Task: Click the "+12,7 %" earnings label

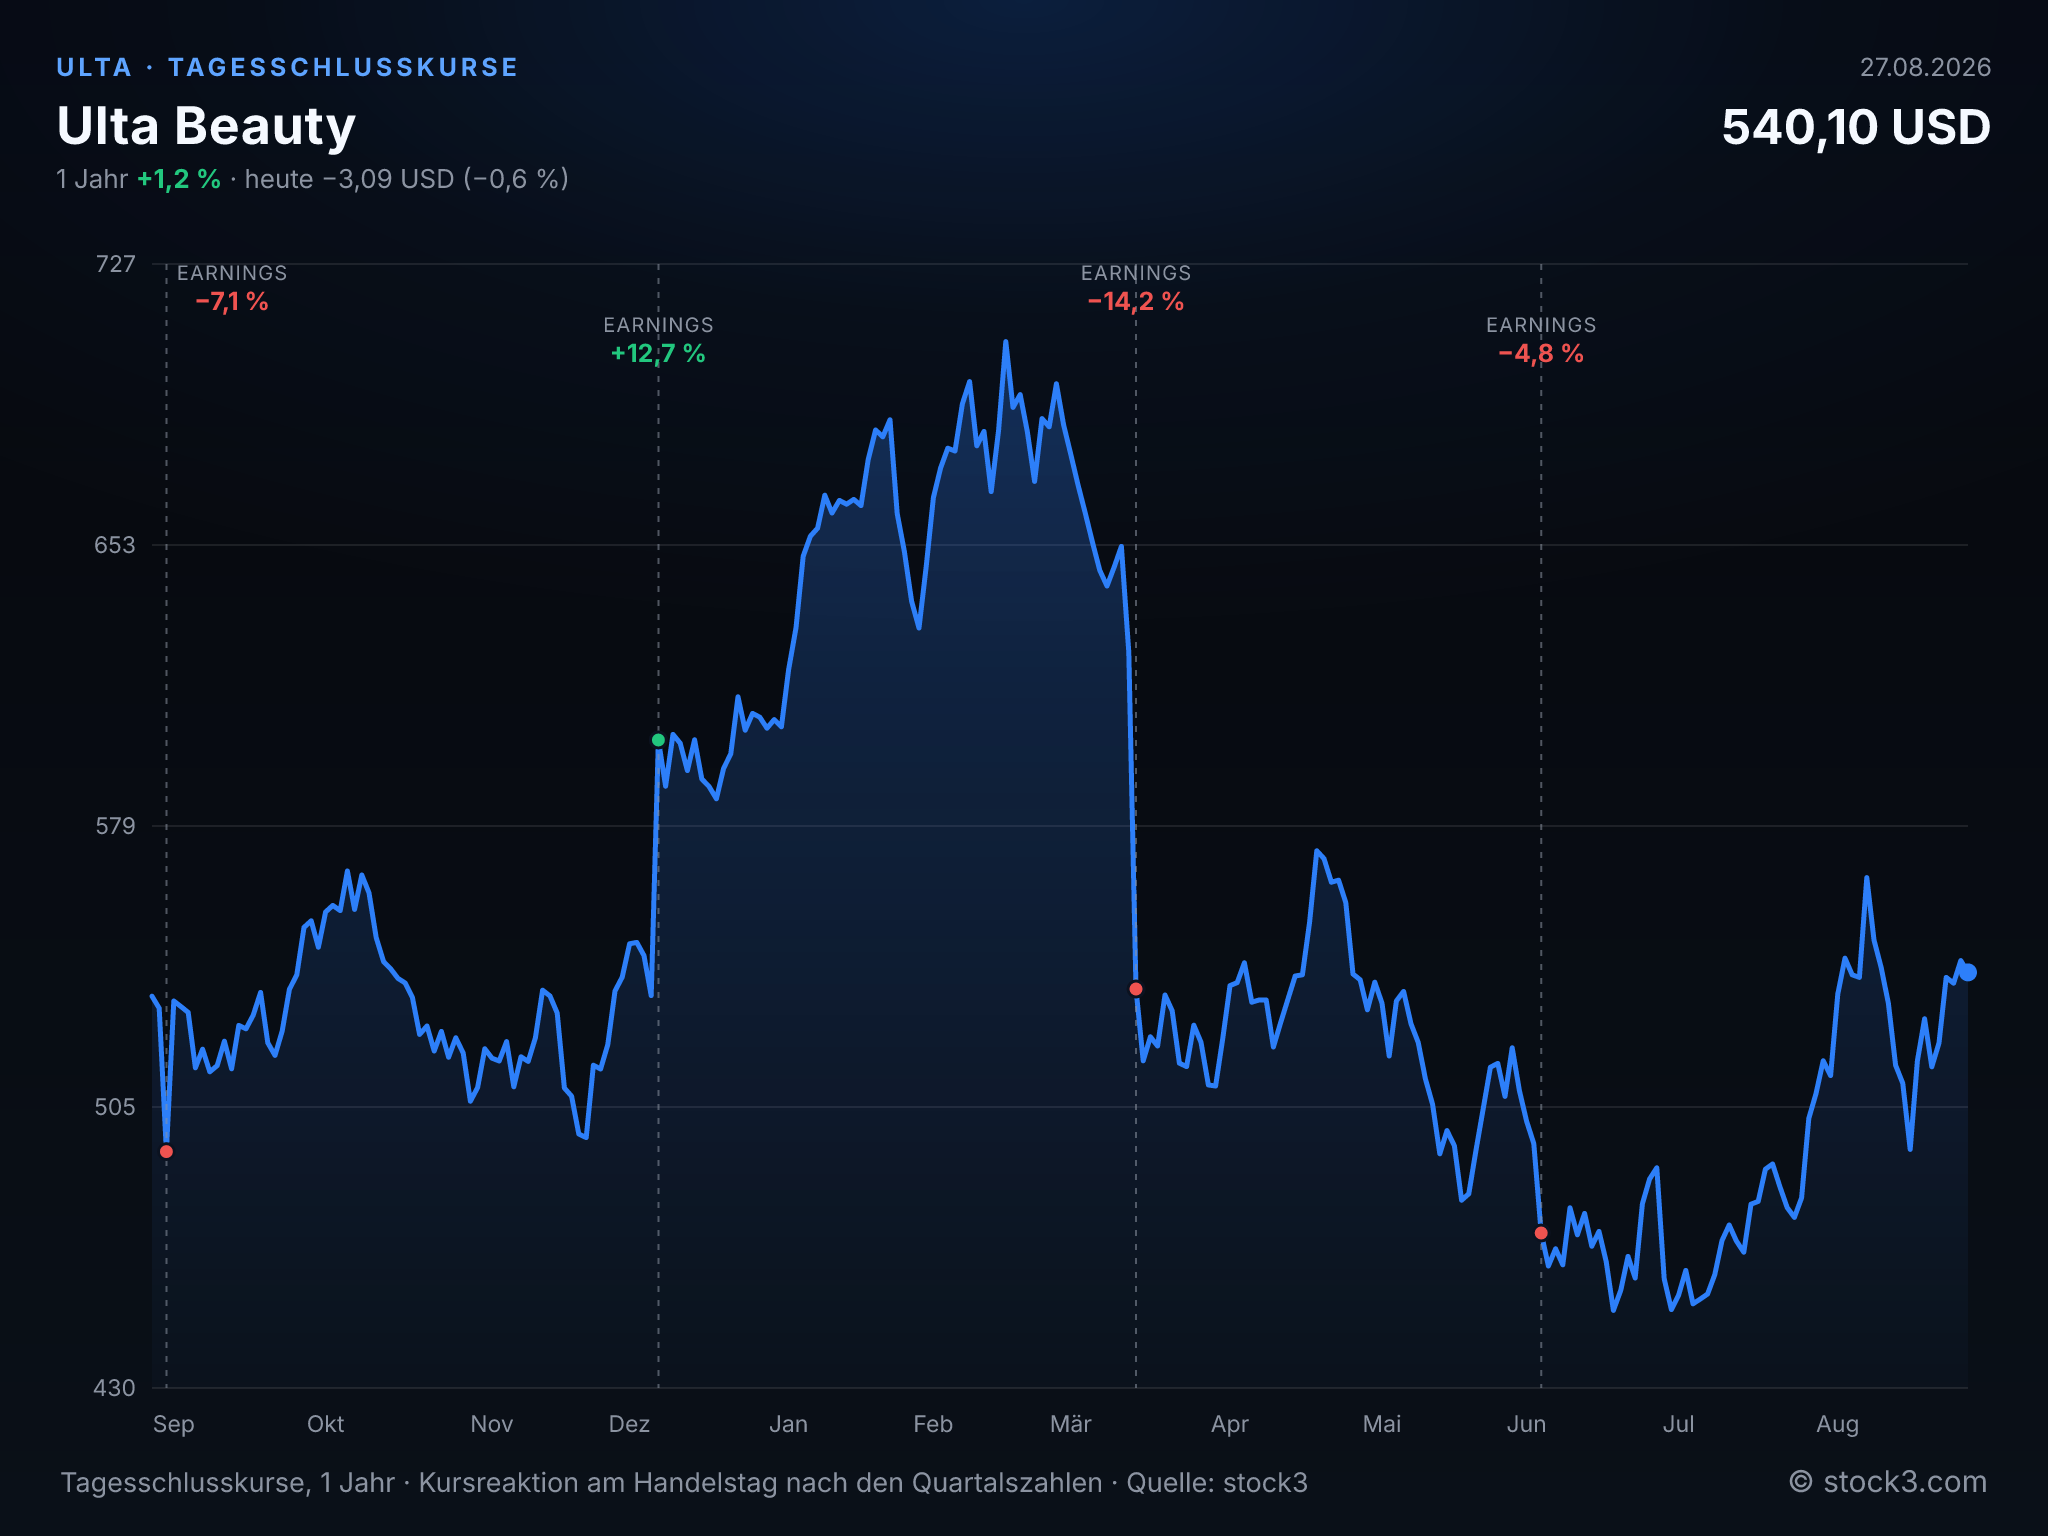Action: (658, 354)
